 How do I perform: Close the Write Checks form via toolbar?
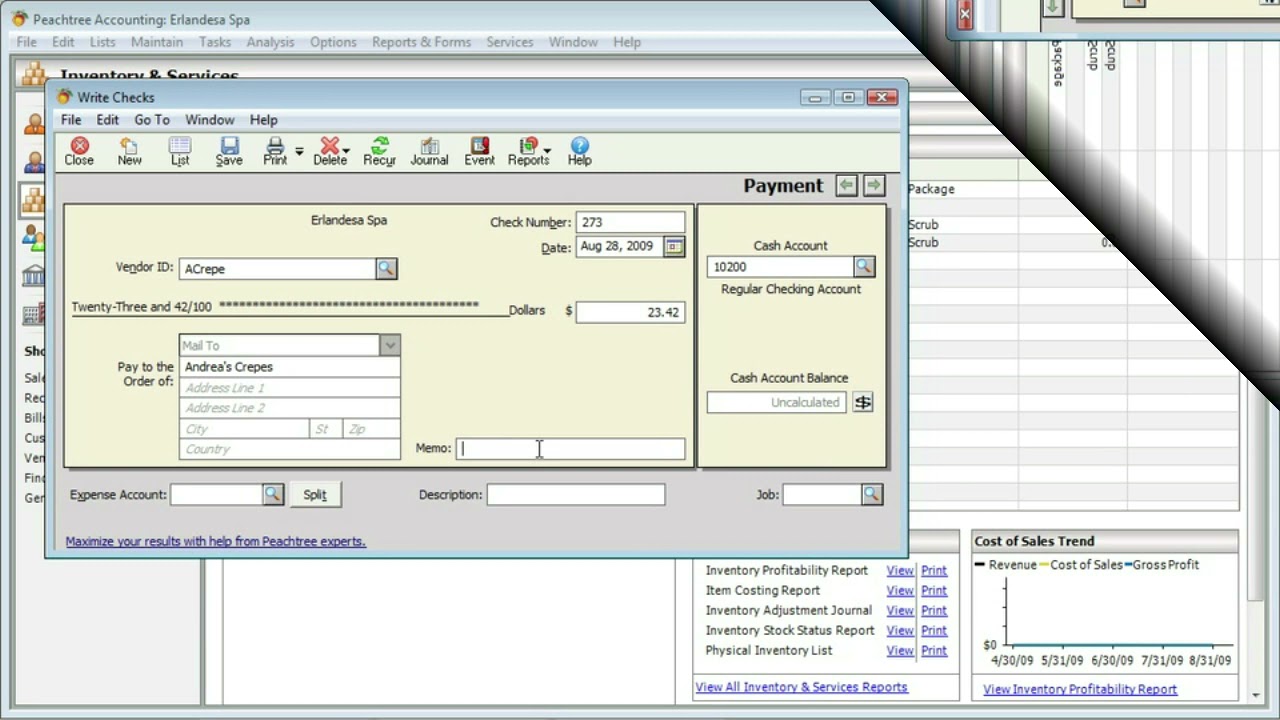[79, 152]
